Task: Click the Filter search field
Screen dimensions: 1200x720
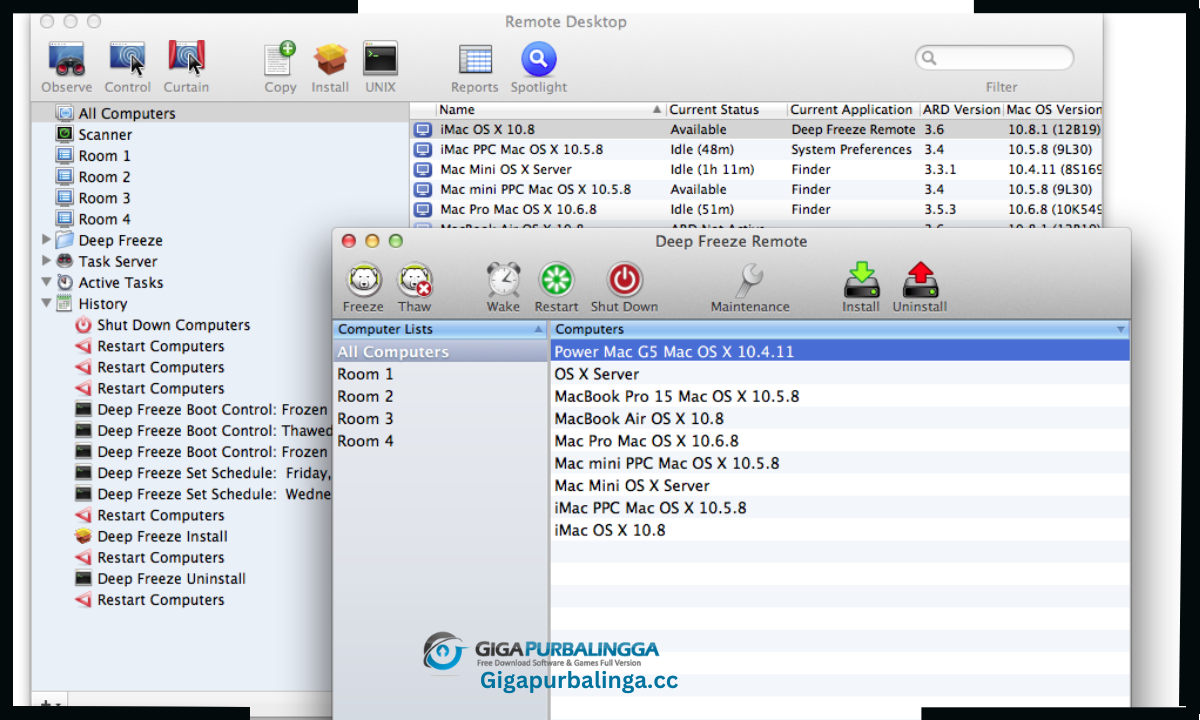Action: tap(994, 58)
